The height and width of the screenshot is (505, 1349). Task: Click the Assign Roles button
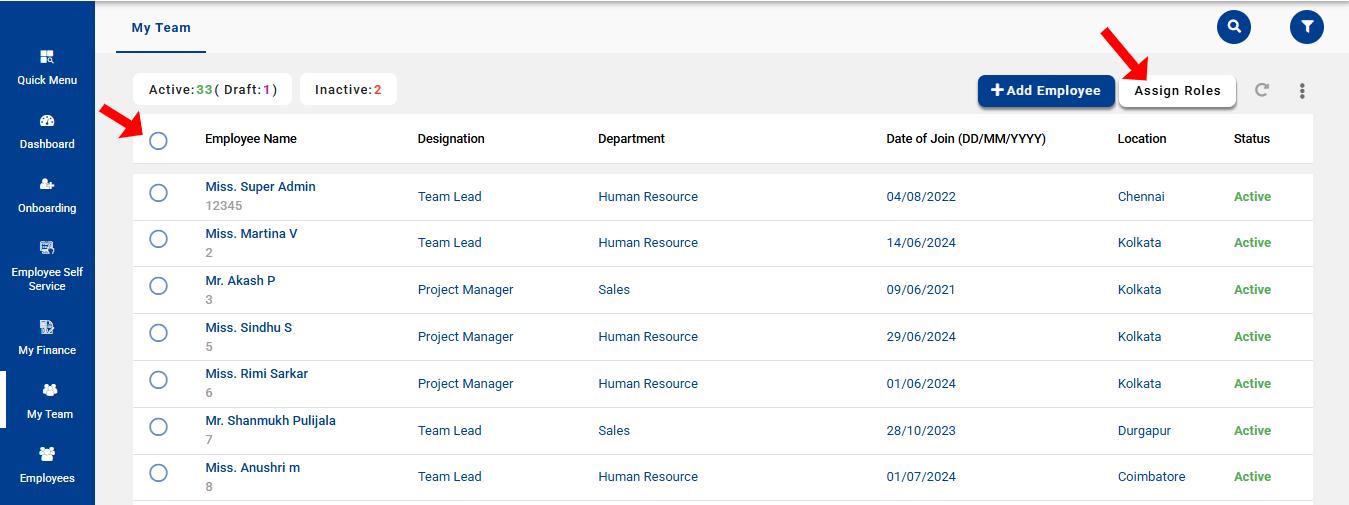(x=1177, y=91)
